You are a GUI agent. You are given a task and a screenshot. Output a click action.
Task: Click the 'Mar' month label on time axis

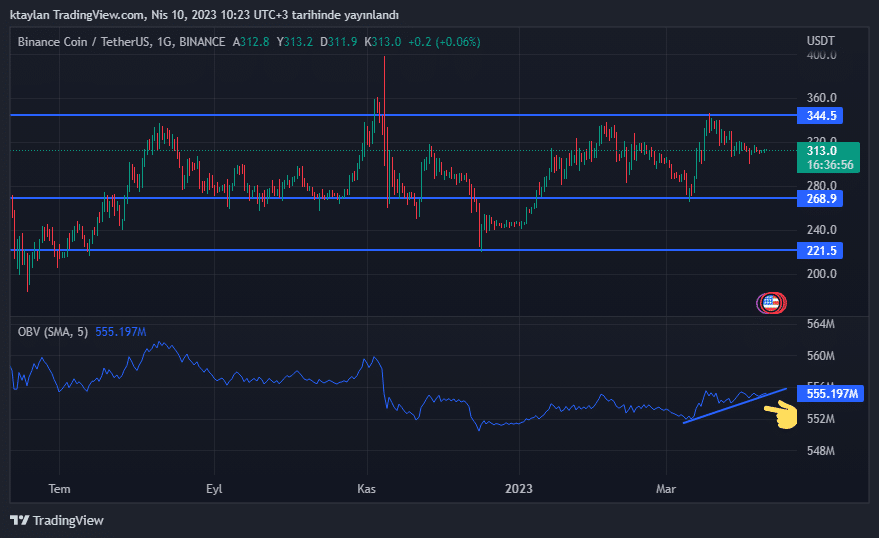pos(666,489)
